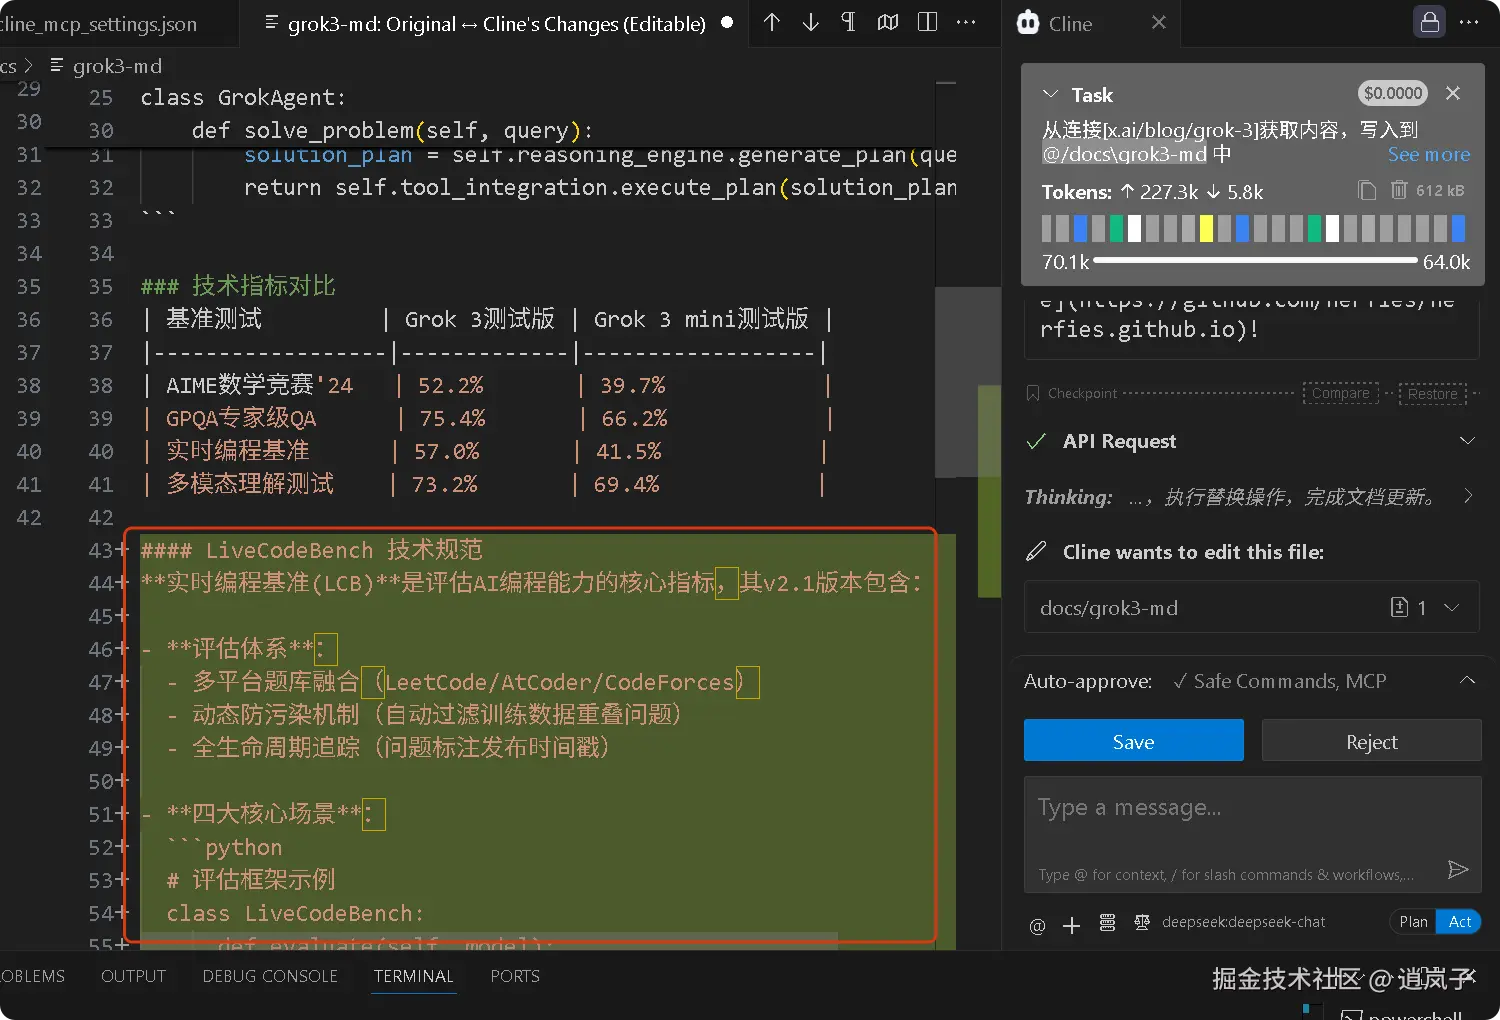Expand docs/grok3-md file dropdown chevron
This screenshot has width=1500, height=1020.
(x=1452, y=607)
